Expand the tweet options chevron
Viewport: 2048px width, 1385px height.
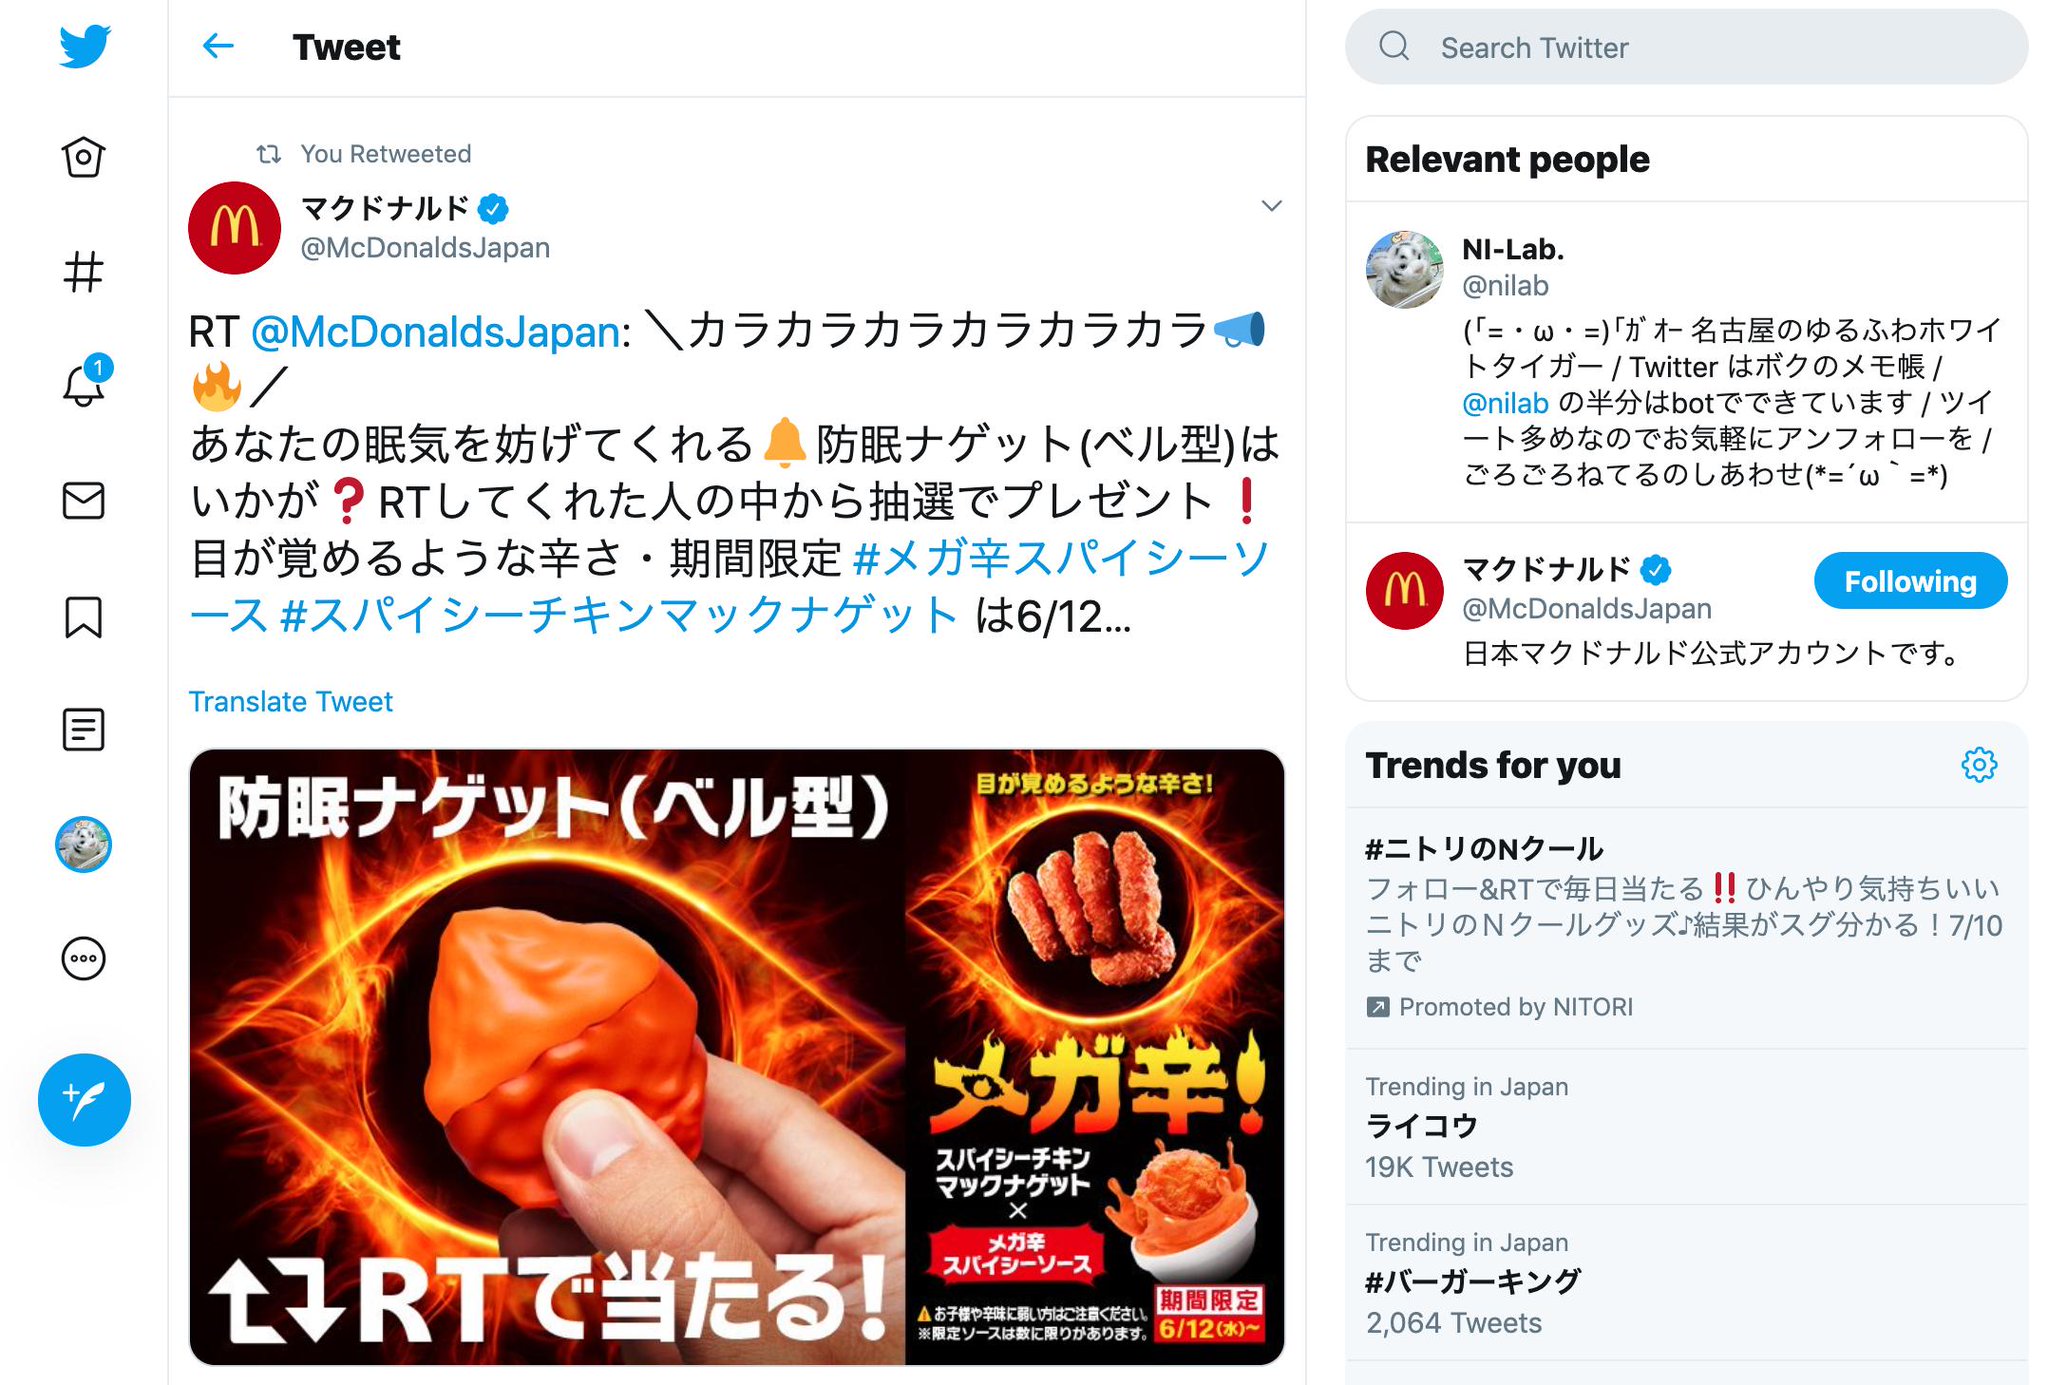pyautogui.click(x=1271, y=206)
